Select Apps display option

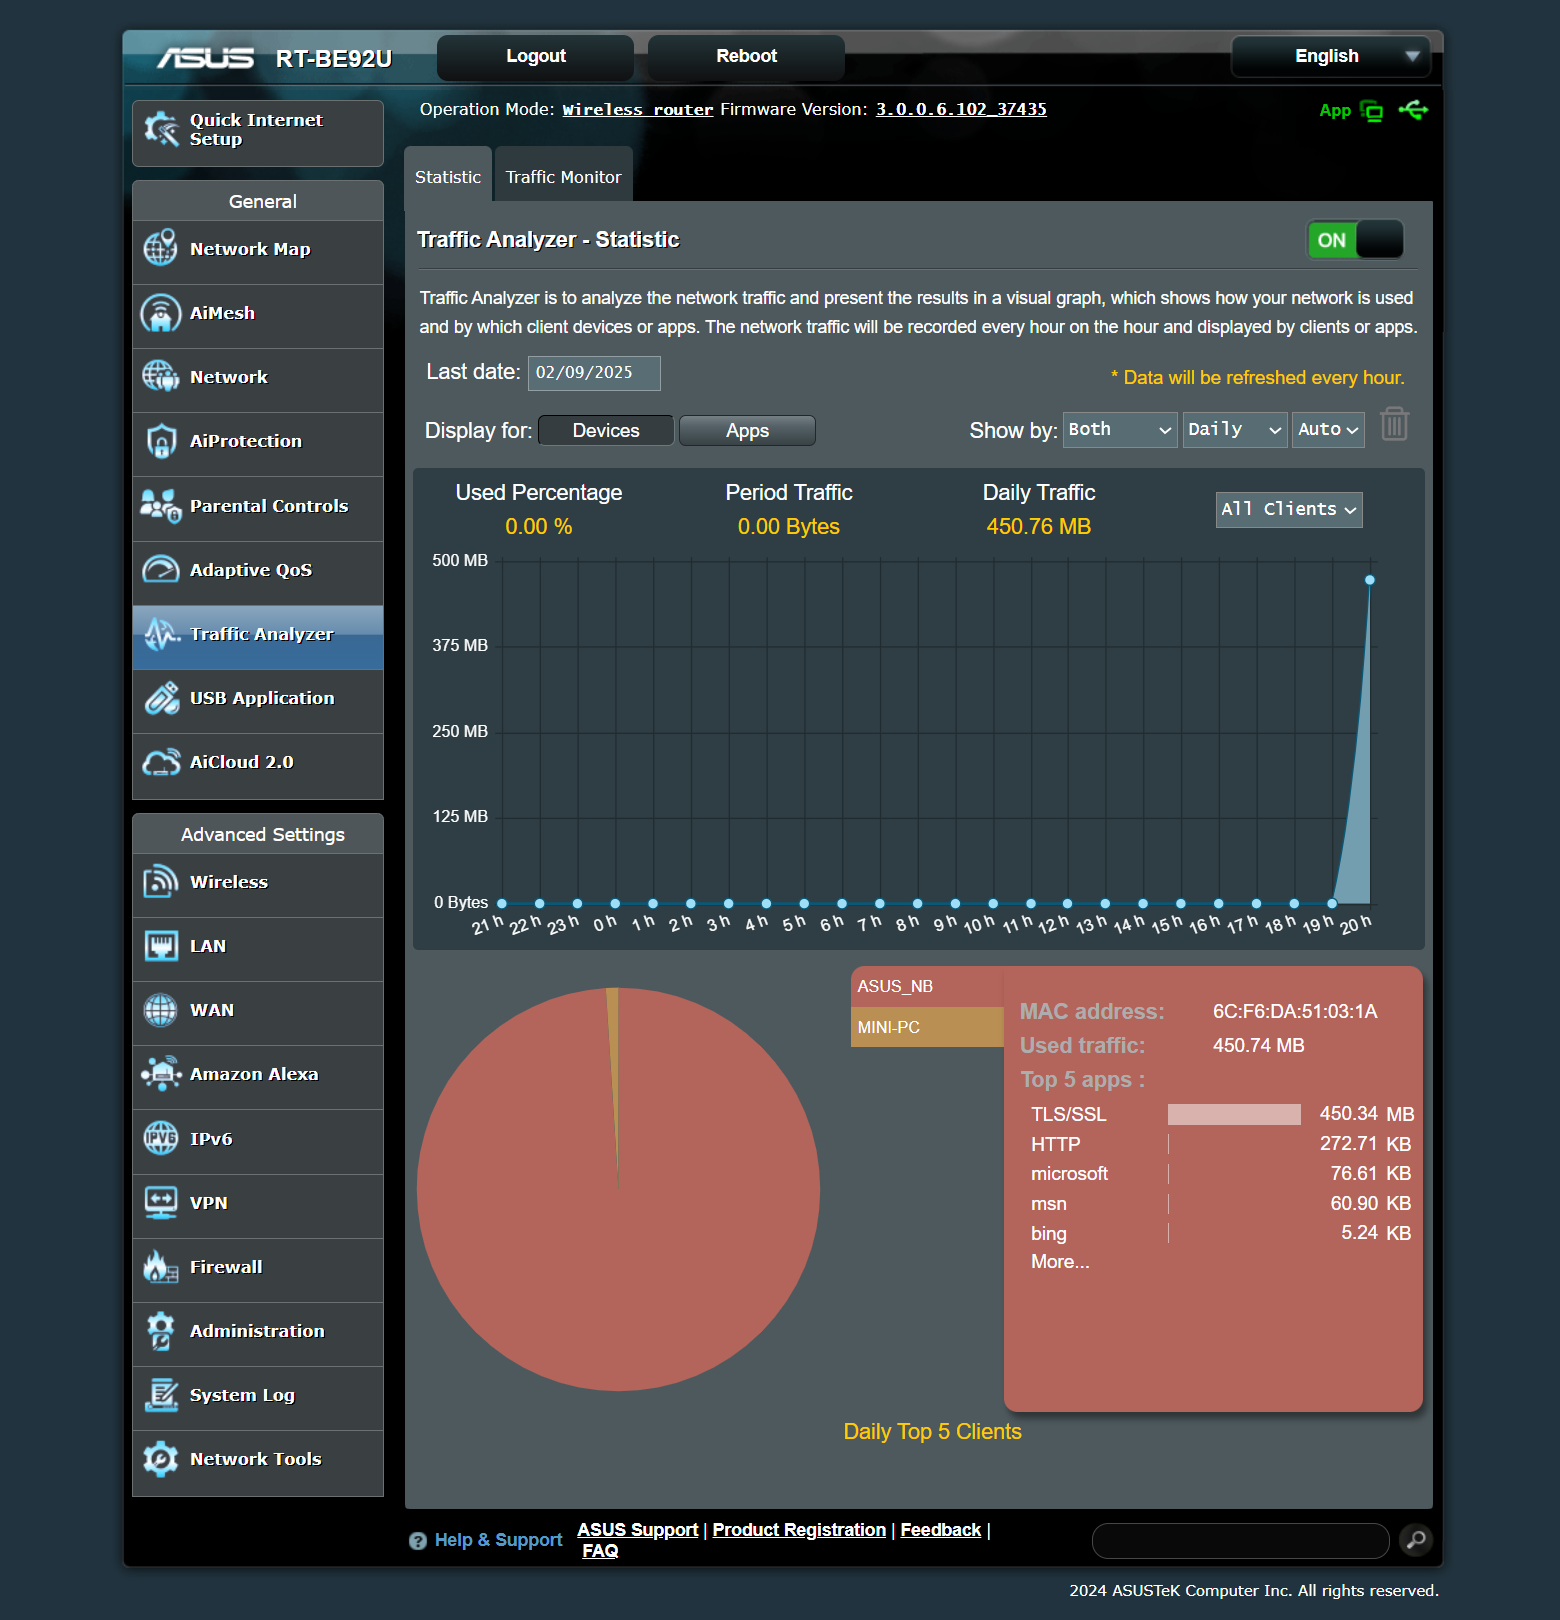point(747,430)
